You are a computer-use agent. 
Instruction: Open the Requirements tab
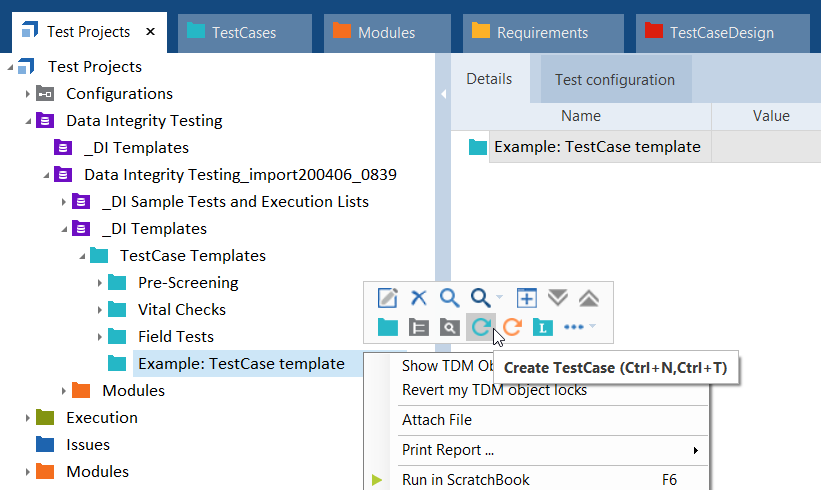[542, 33]
